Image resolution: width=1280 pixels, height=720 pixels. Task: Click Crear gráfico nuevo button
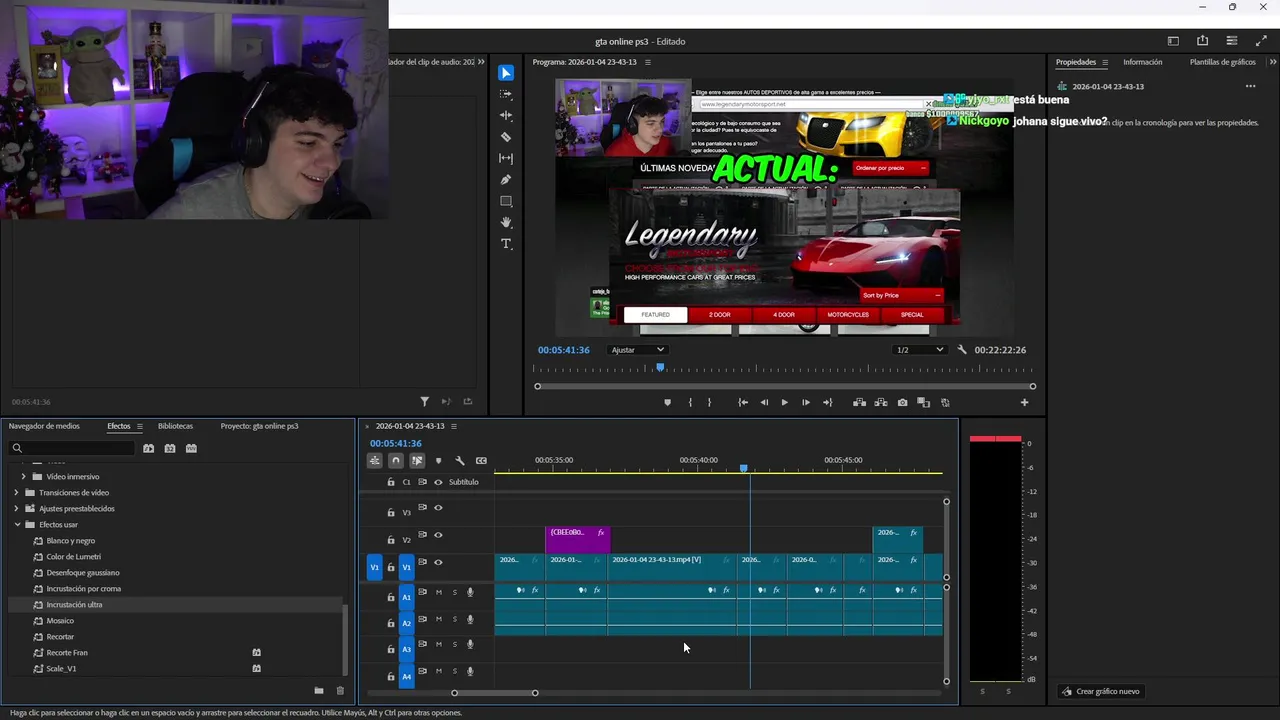click(x=1100, y=691)
